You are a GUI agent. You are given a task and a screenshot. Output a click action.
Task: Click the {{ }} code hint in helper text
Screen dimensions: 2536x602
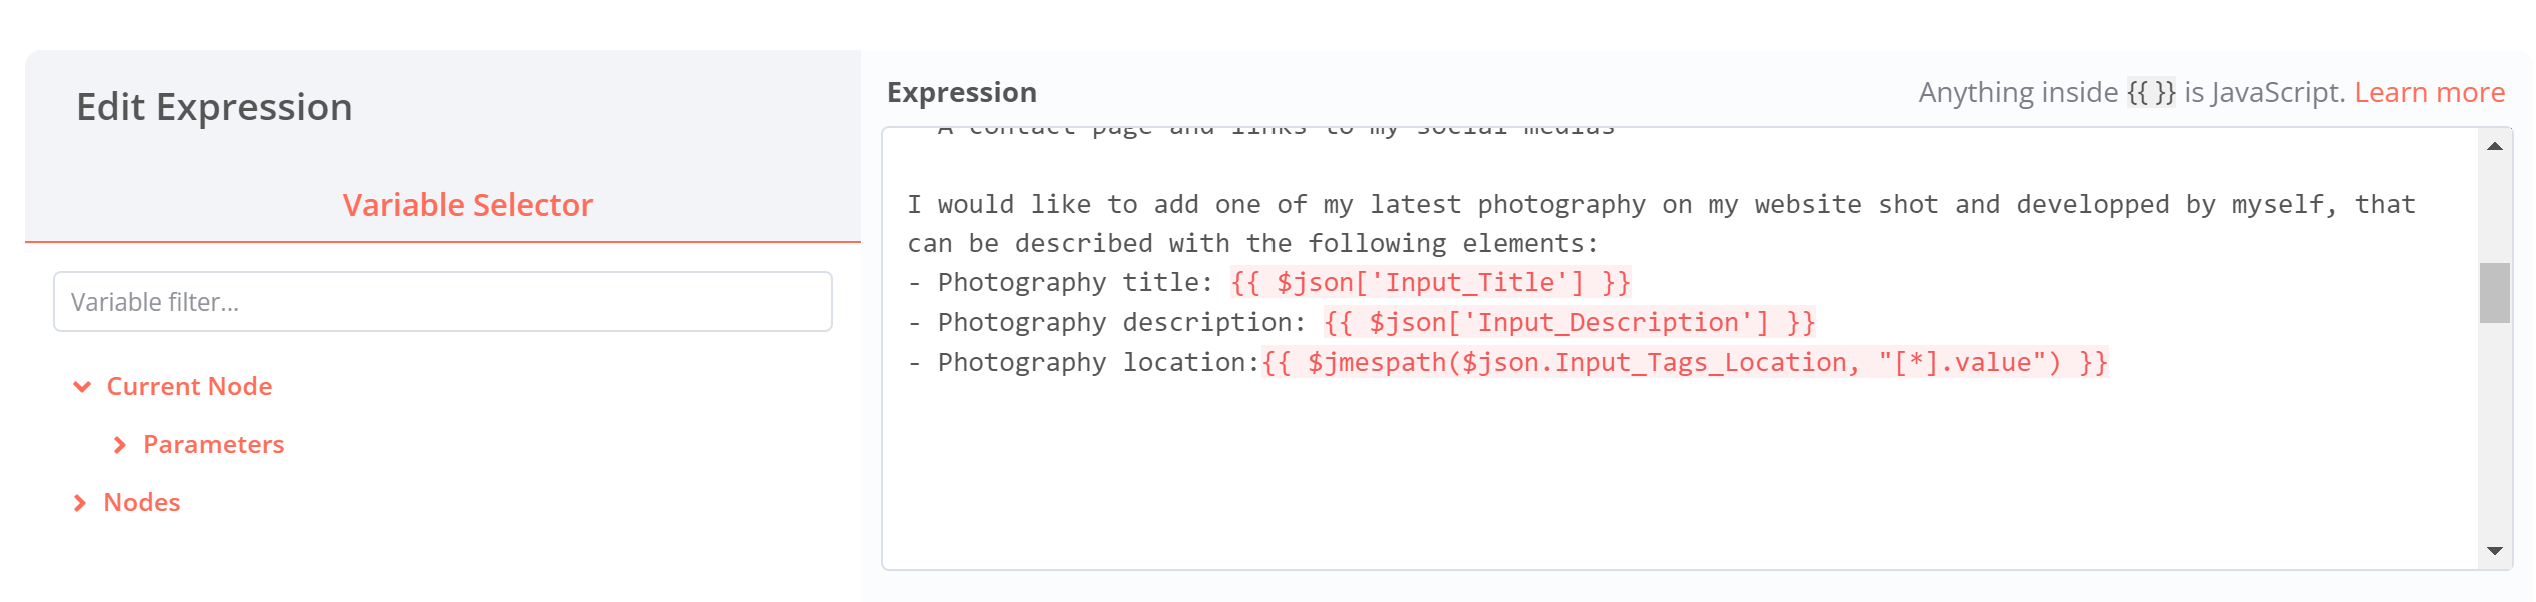tap(2150, 93)
